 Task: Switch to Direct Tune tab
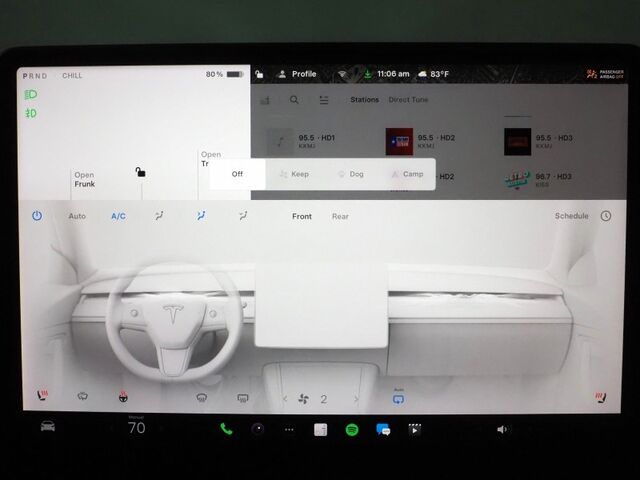410,100
